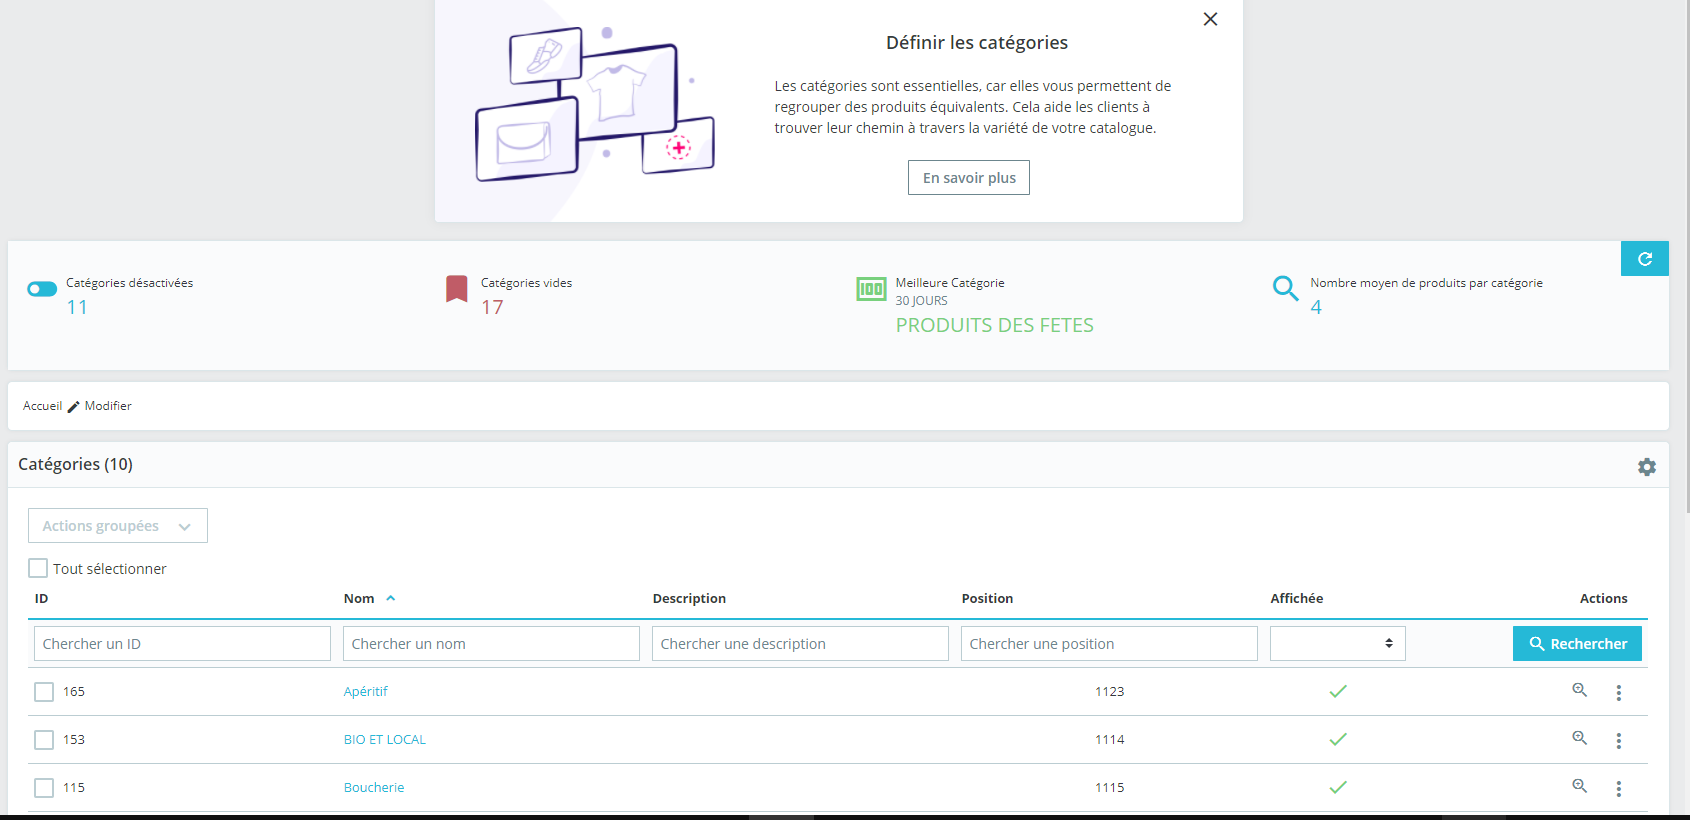The width and height of the screenshot is (1690, 820).
Task: Check the Tout sélectionner checkbox
Action: click(x=38, y=568)
